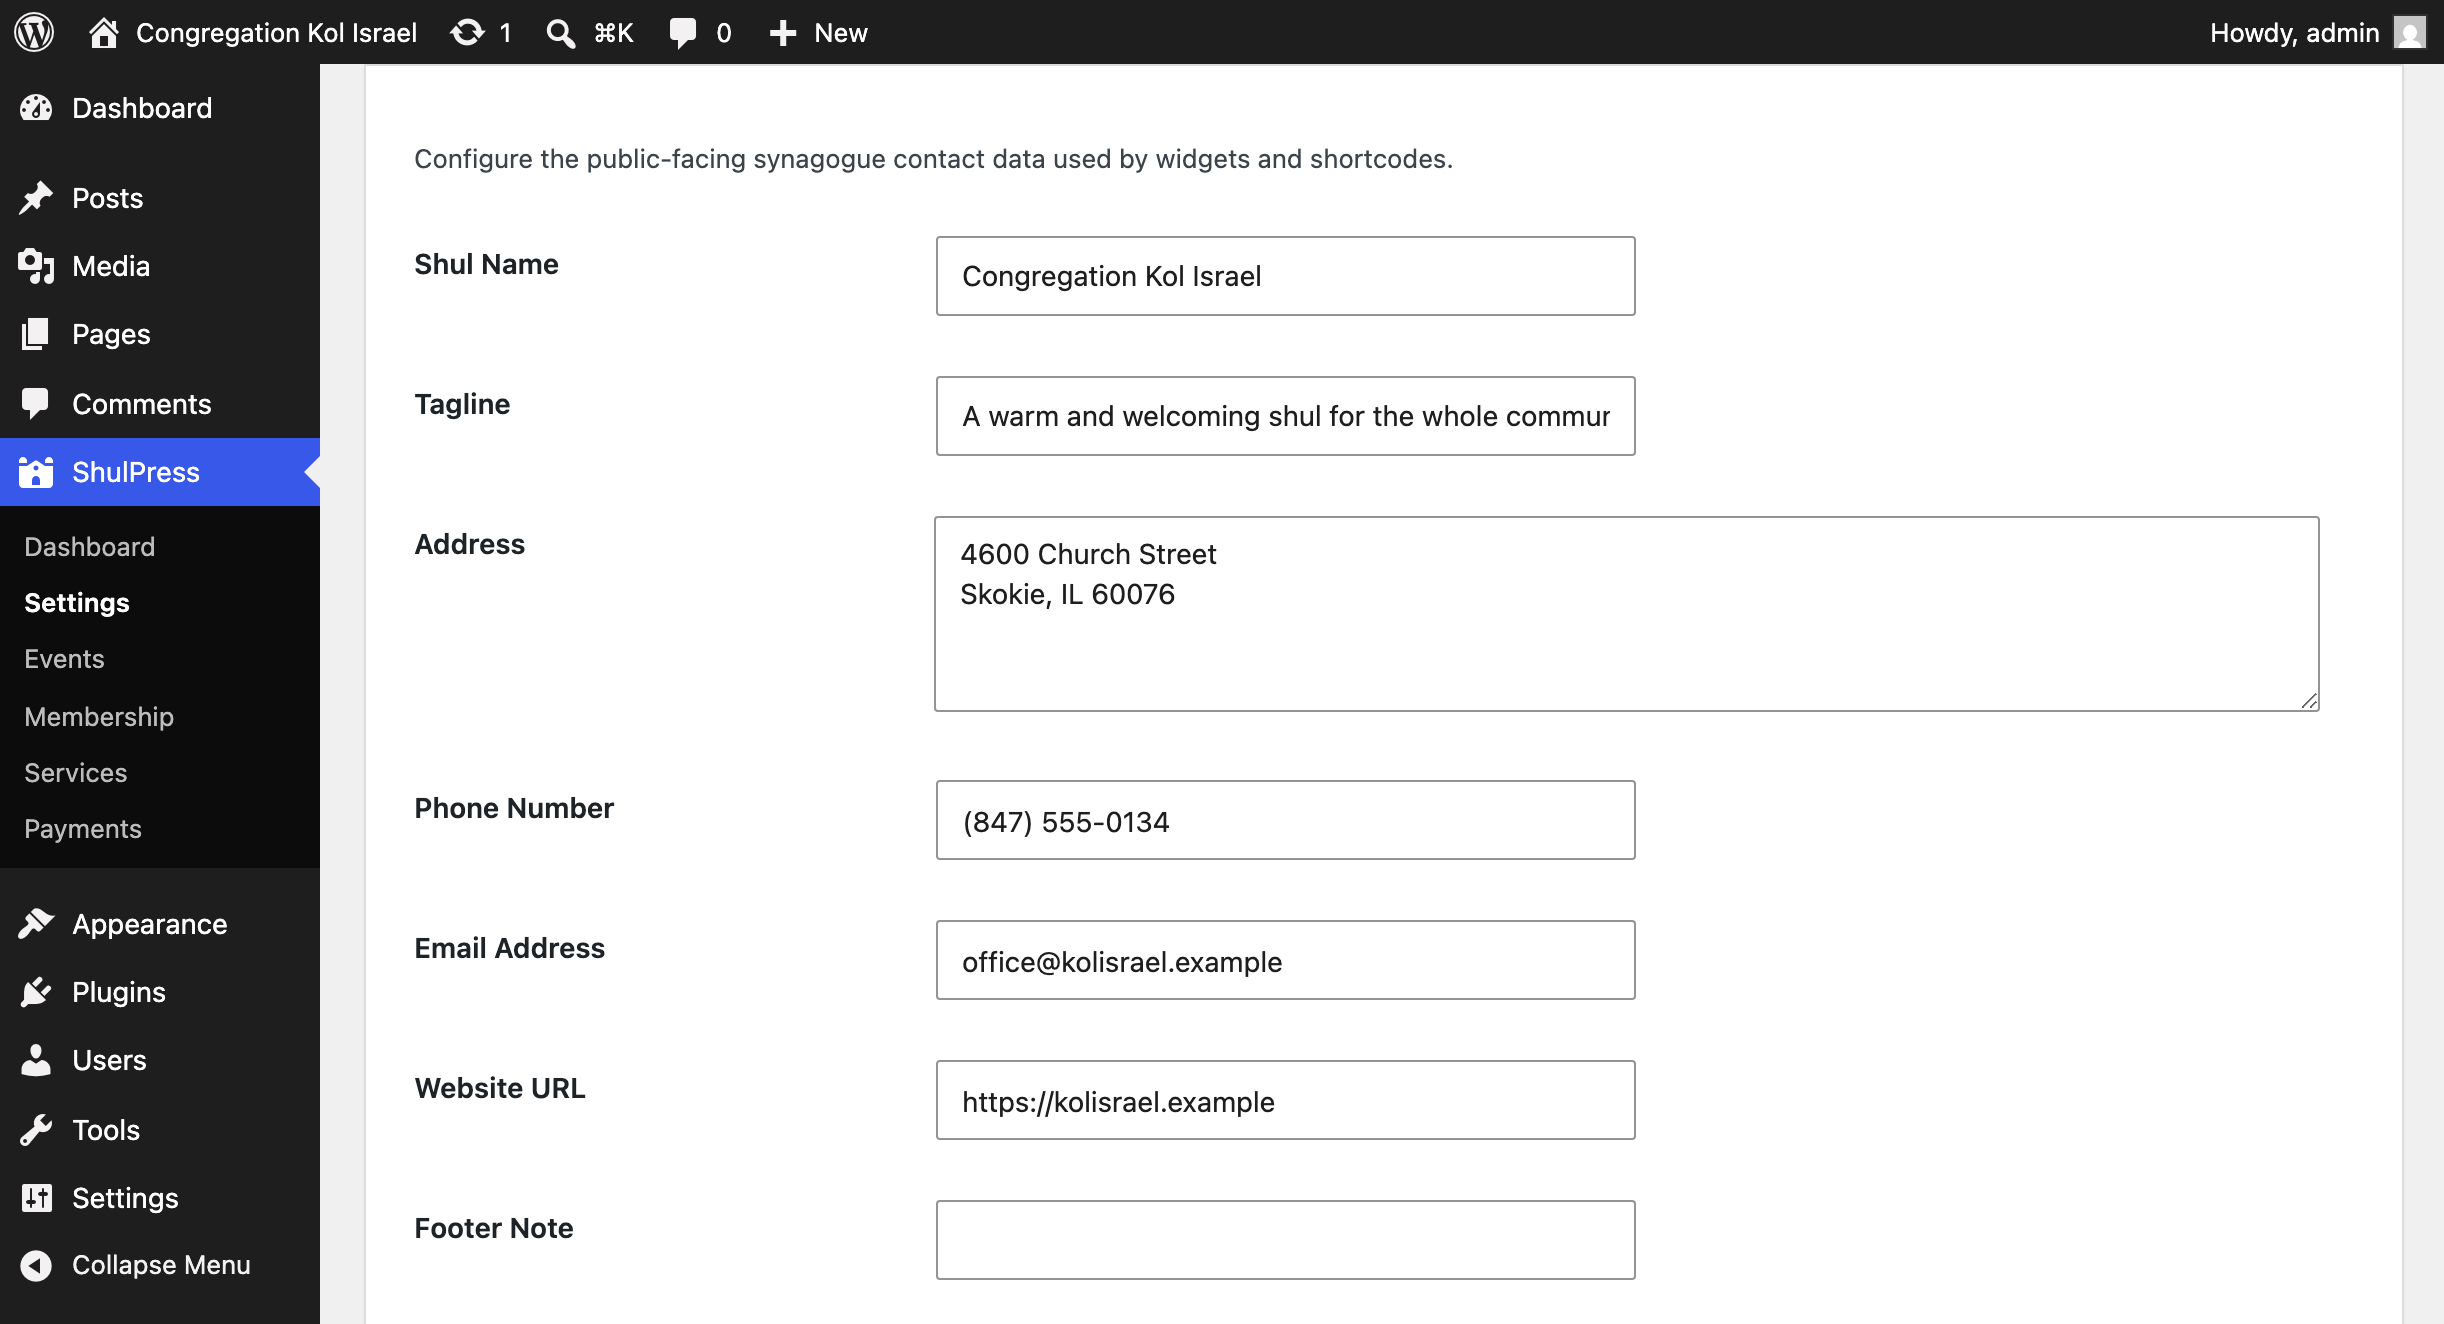
Task: Click the Address label
Action: (x=469, y=544)
